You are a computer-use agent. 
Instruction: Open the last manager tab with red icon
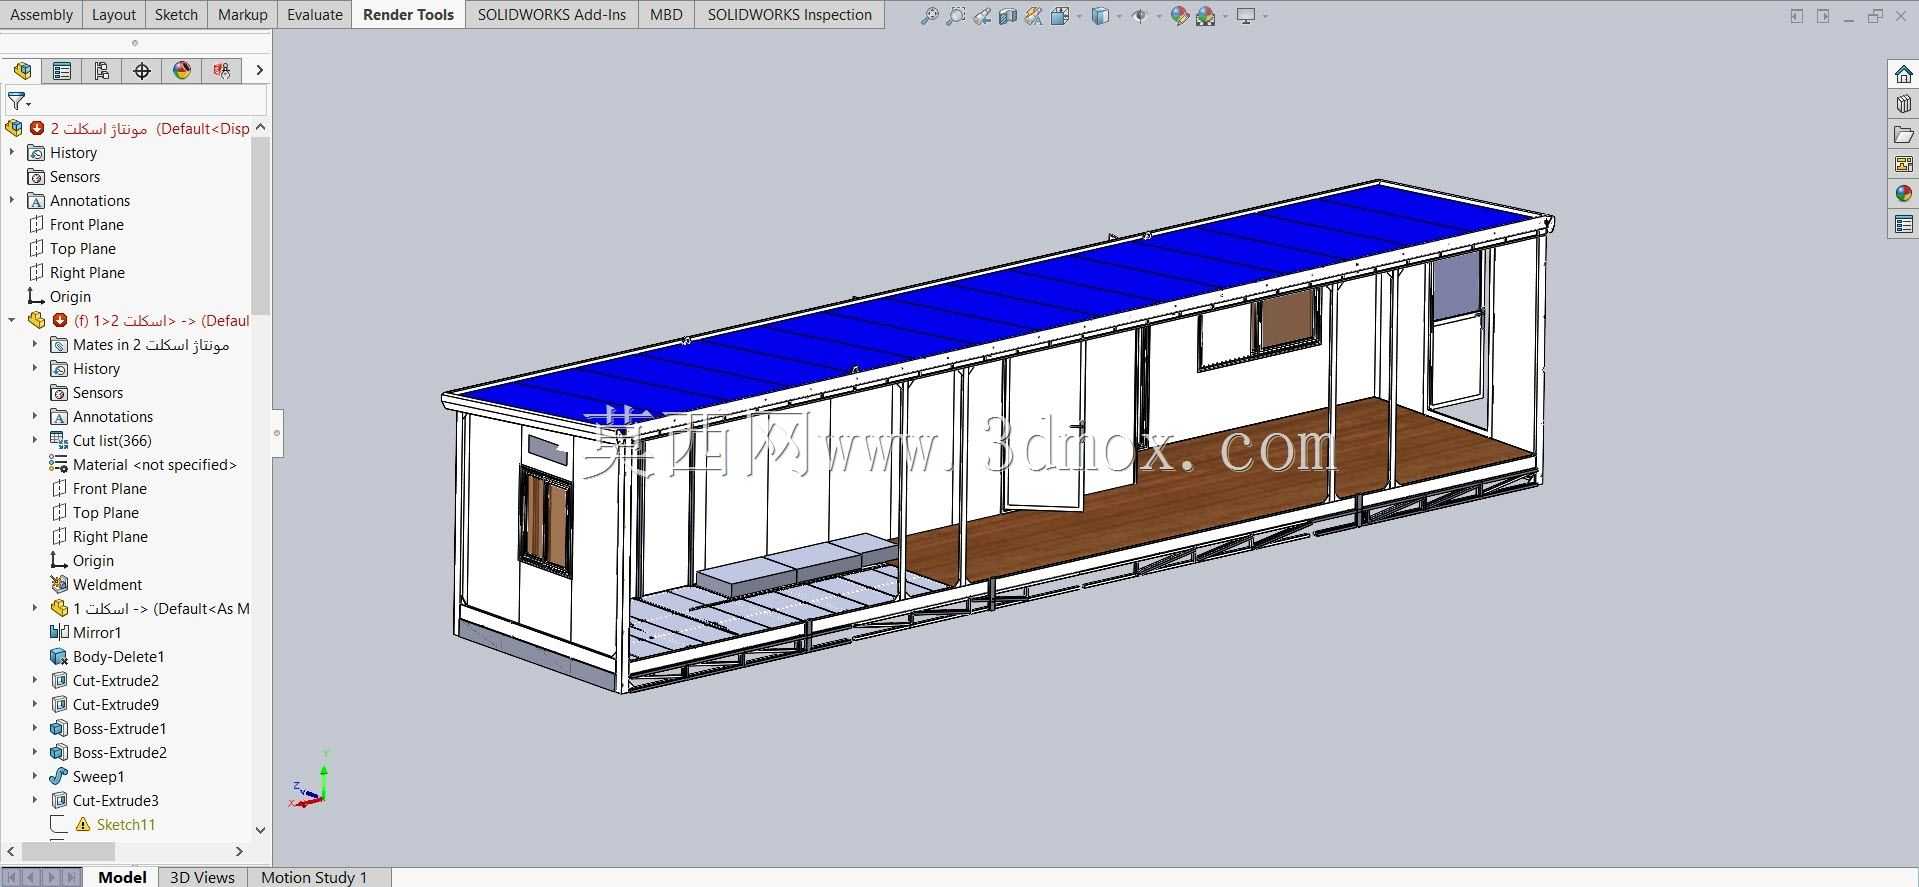pyautogui.click(x=222, y=70)
